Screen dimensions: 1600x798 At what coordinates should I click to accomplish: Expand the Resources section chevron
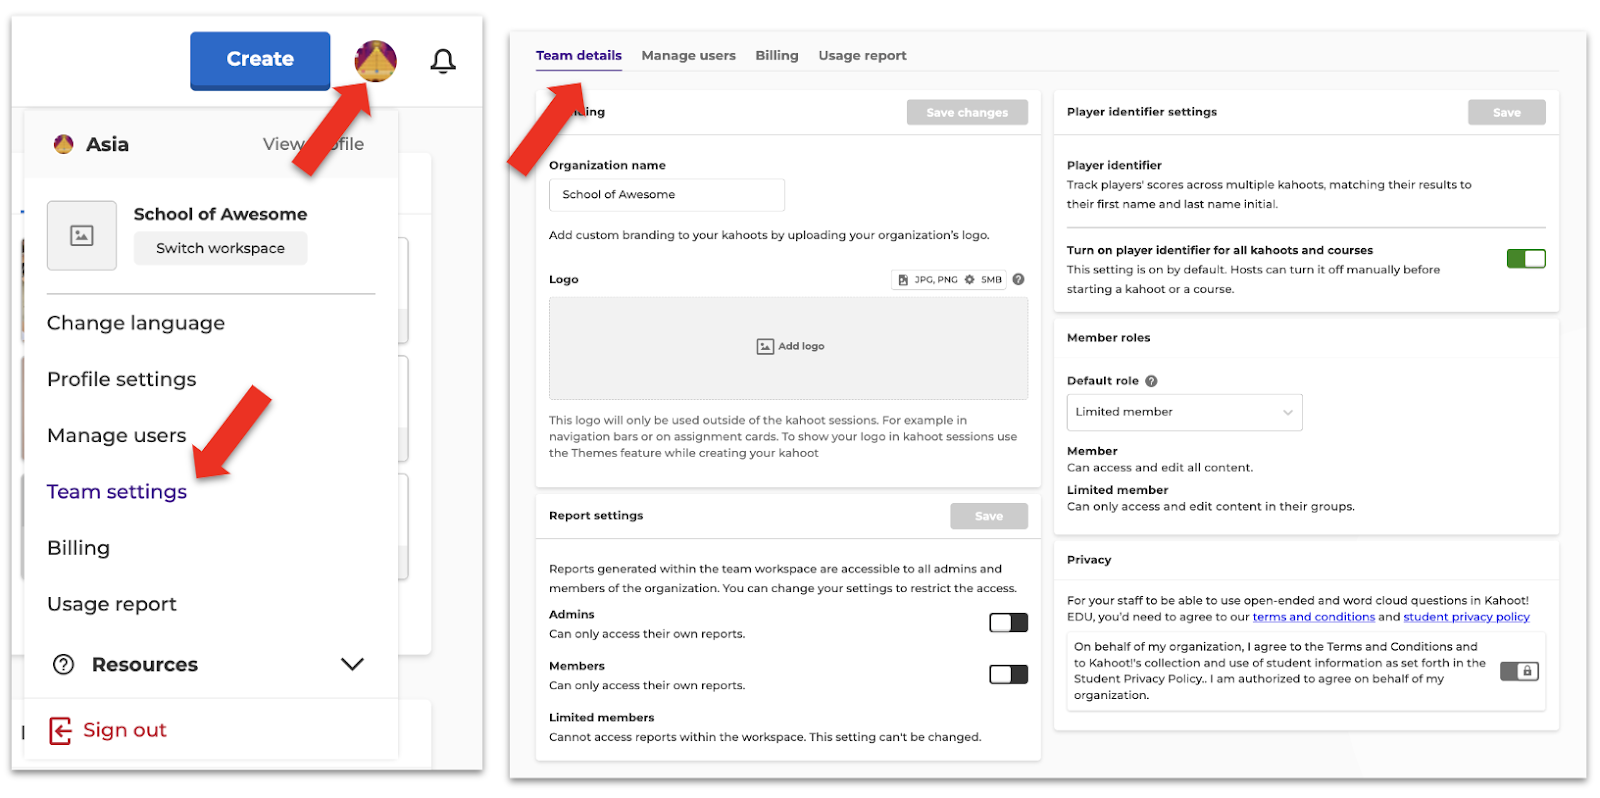[x=352, y=664]
